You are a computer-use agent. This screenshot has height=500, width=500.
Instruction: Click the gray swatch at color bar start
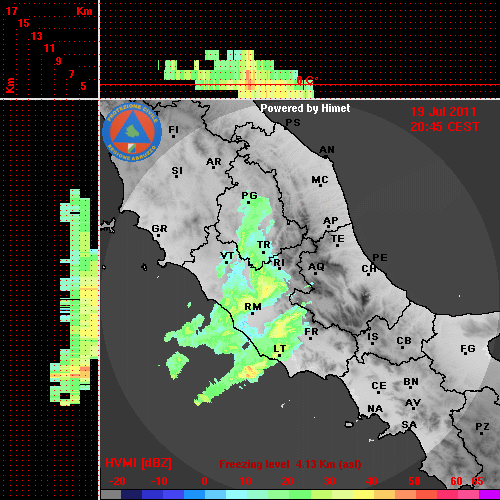click(111, 494)
